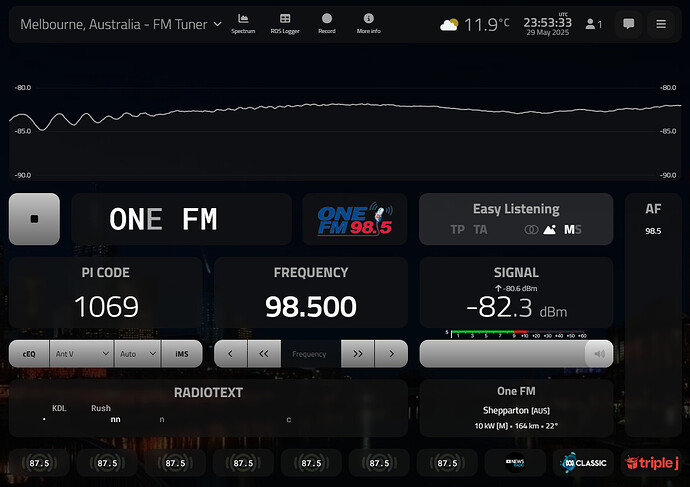Show More info panel
The image size is (690, 487).
click(x=368, y=24)
